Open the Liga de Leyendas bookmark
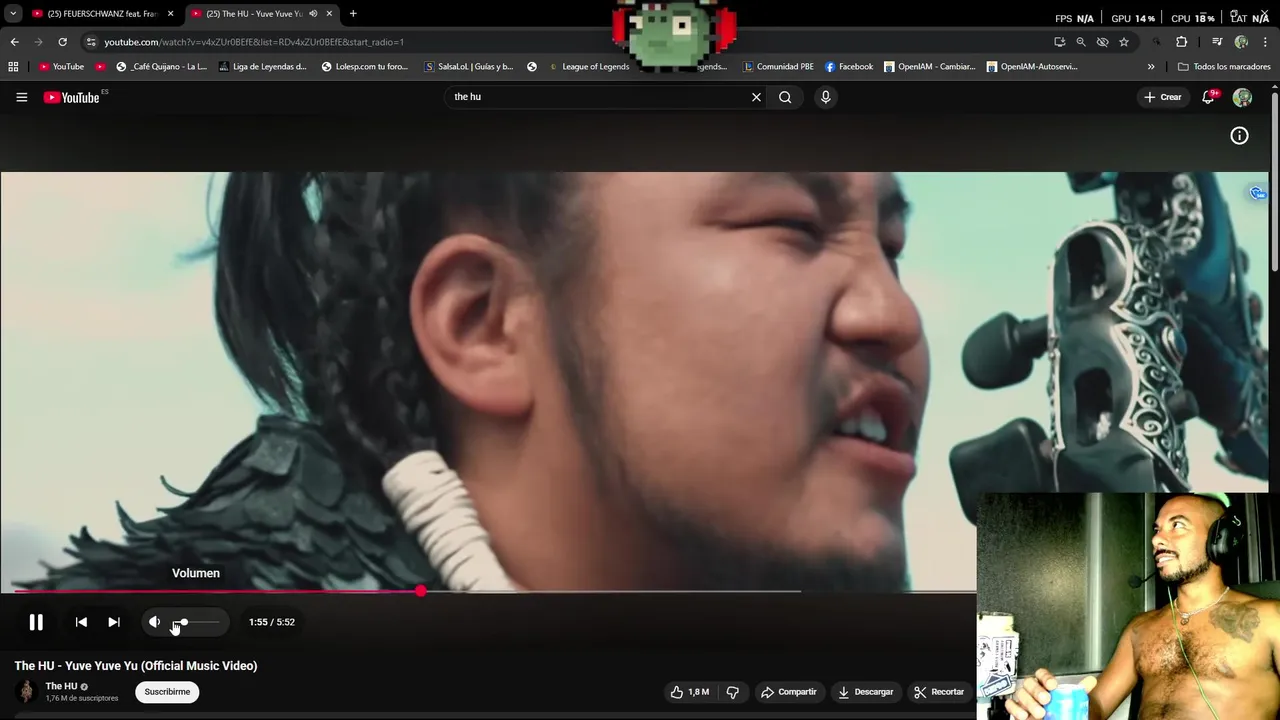Viewport: 1280px width, 720px height. tap(262, 67)
